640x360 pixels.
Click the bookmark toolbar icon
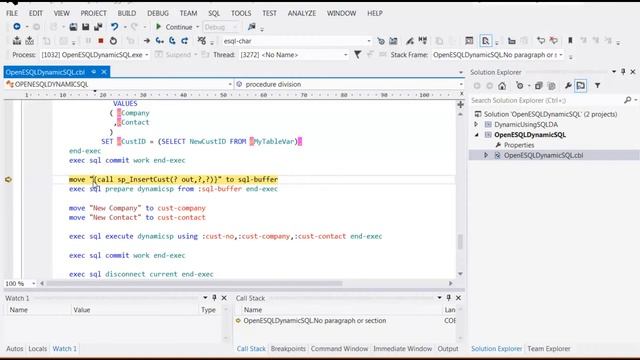click(570, 41)
